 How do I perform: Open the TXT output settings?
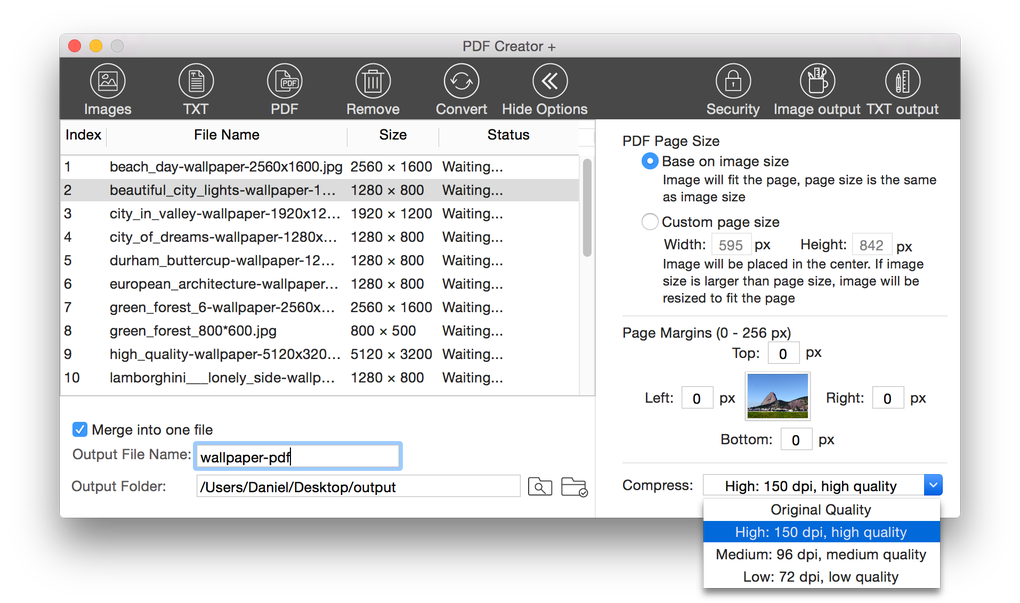(x=902, y=81)
